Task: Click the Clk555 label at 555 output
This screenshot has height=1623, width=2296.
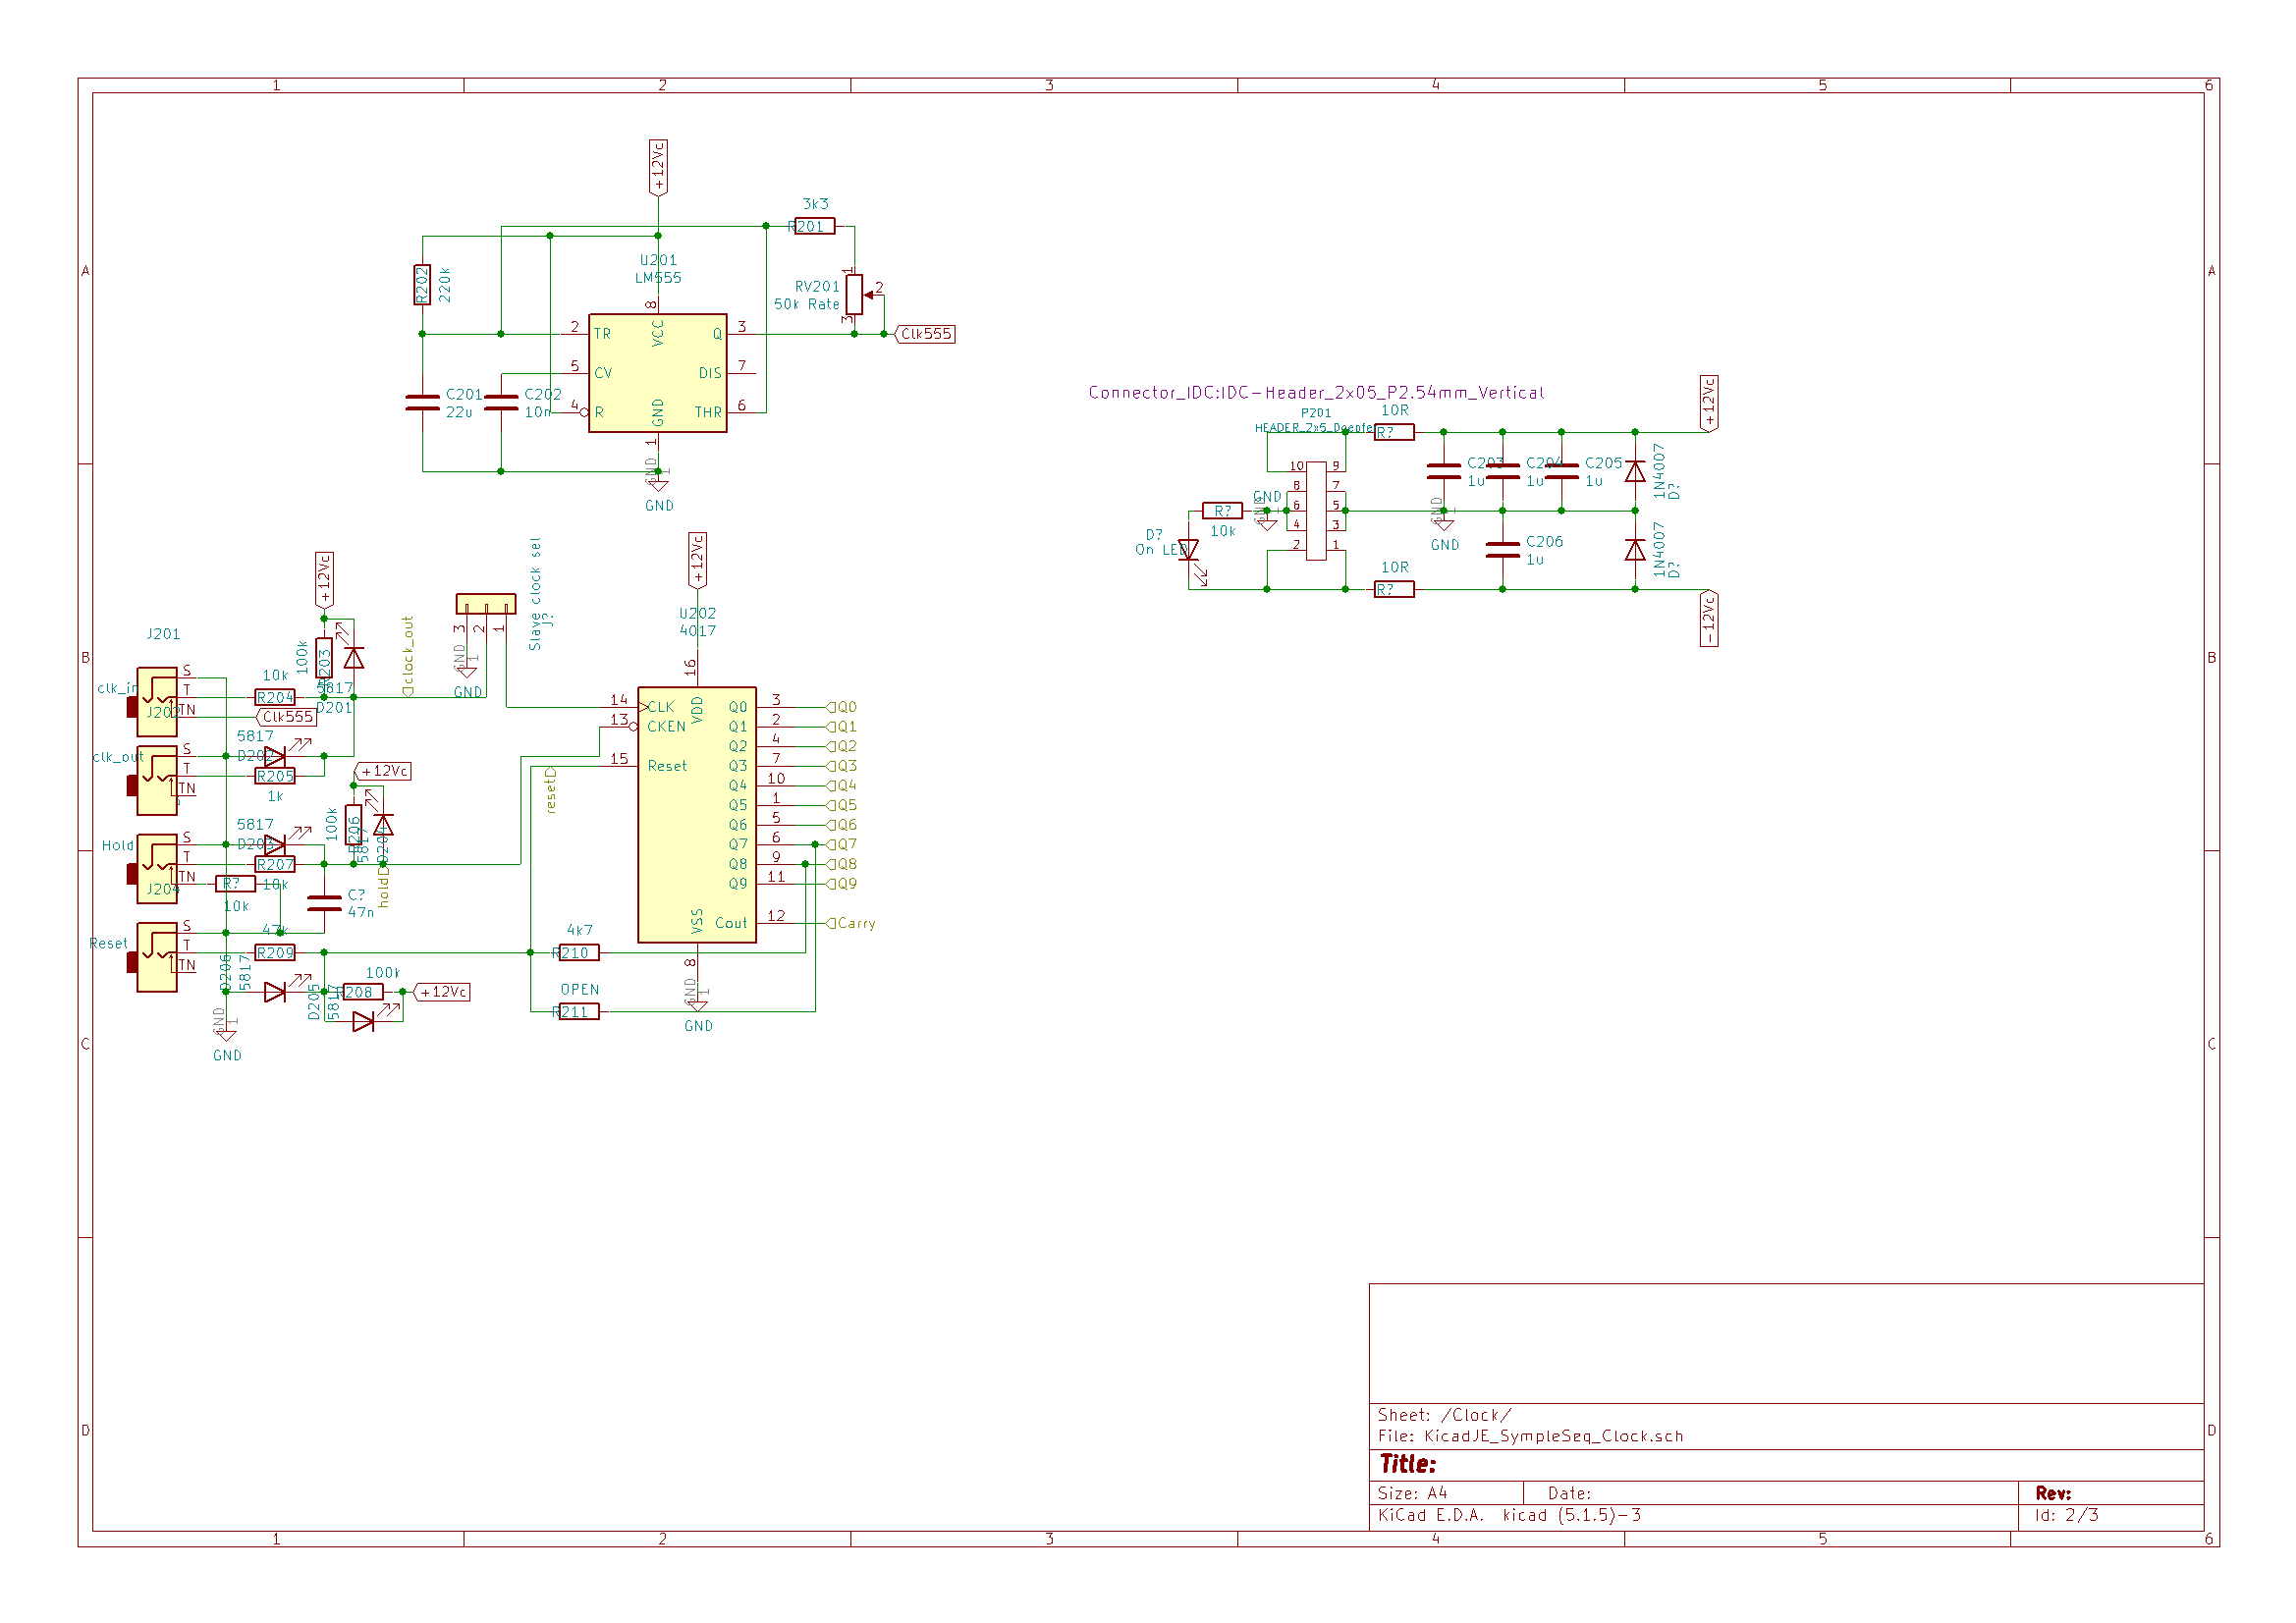Action: click(925, 334)
